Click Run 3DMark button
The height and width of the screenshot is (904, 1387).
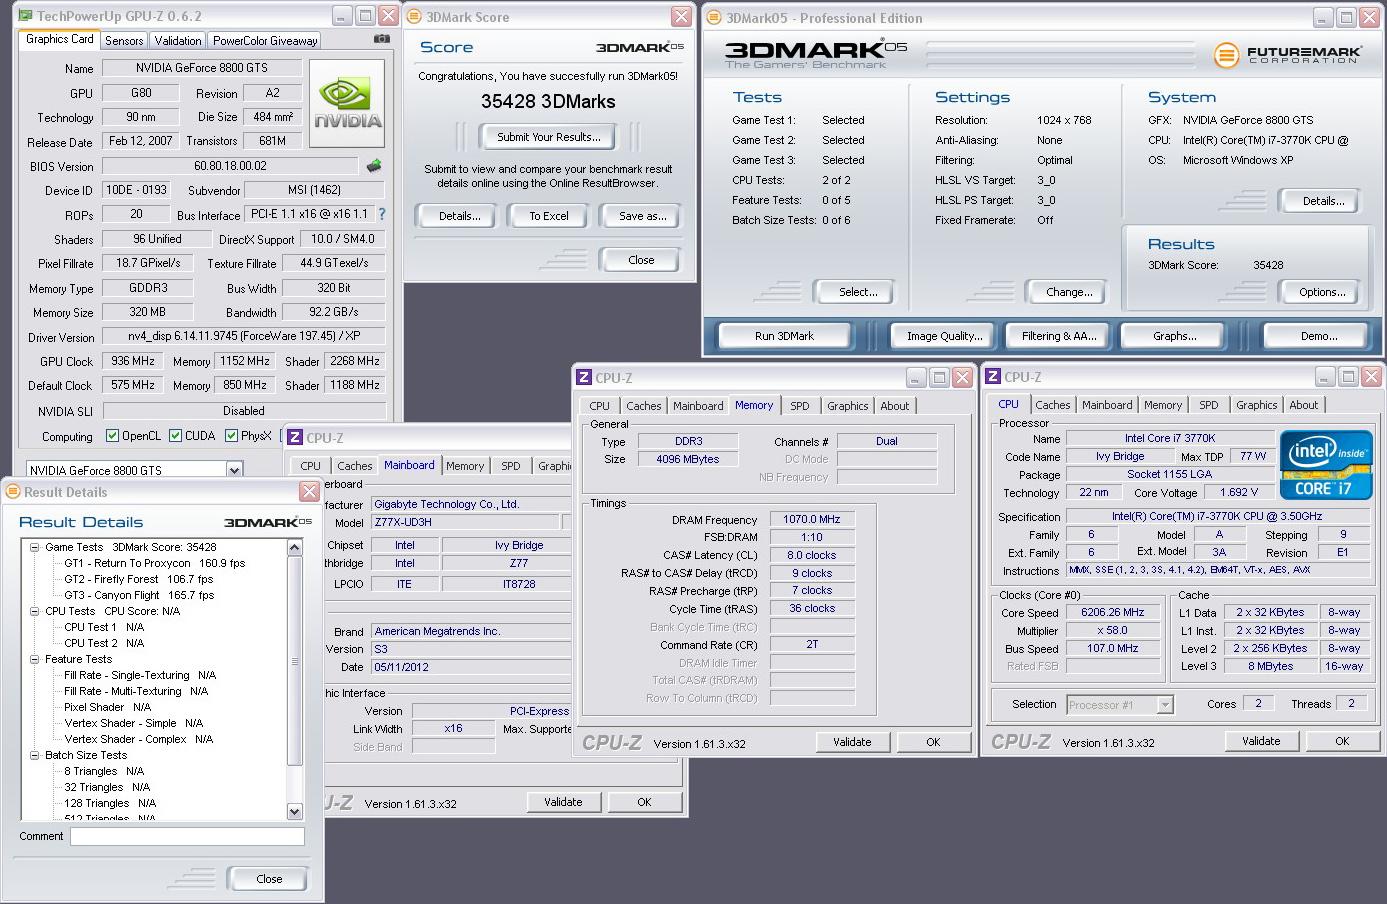(x=784, y=336)
